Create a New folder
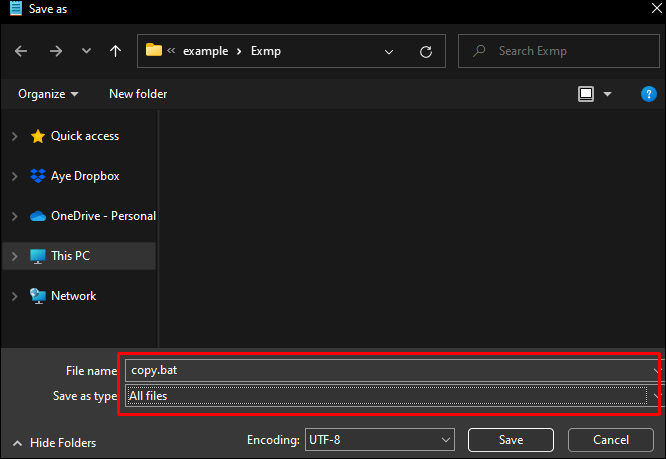The image size is (666, 459). [x=138, y=94]
